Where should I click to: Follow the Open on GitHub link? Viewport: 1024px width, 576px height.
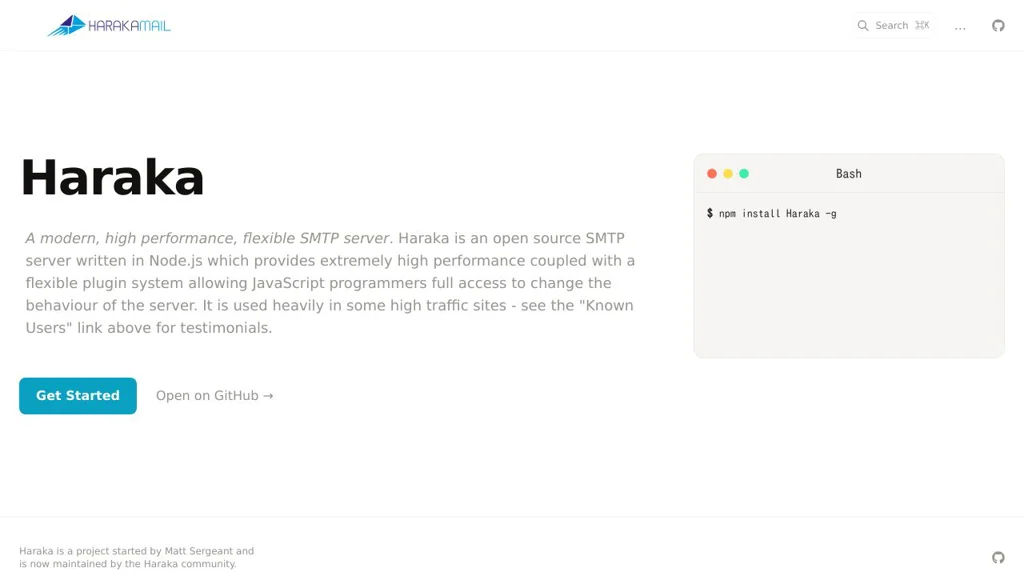pyautogui.click(x=214, y=396)
